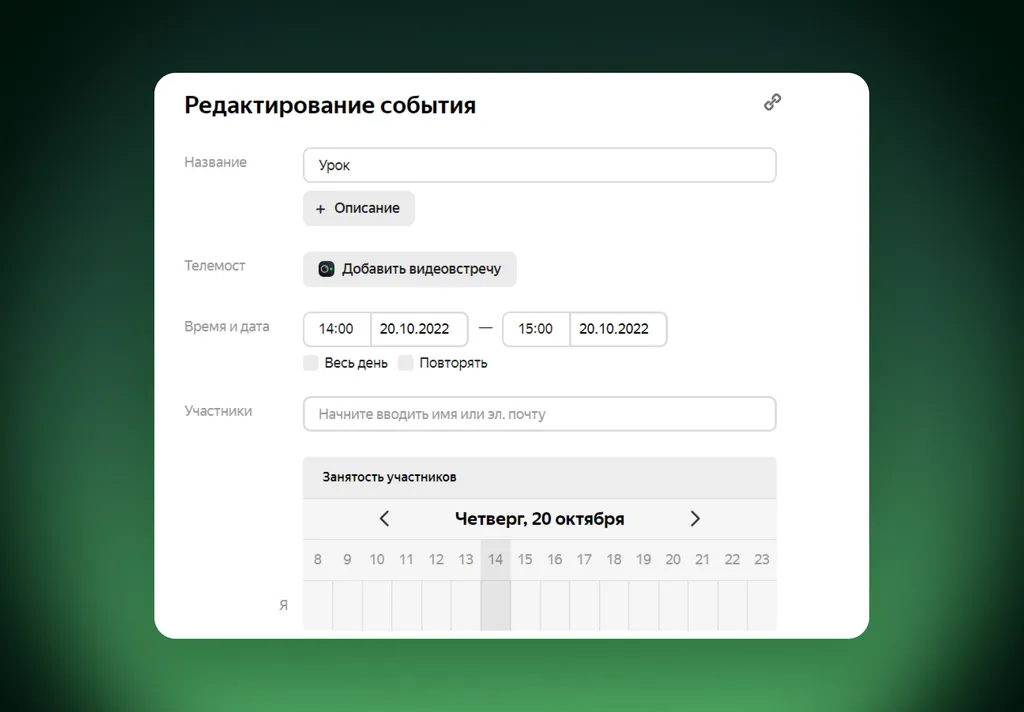The height and width of the screenshot is (712, 1024).
Task: Open the start date 20.10.2022 picker
Action: [x=419, y=329]
